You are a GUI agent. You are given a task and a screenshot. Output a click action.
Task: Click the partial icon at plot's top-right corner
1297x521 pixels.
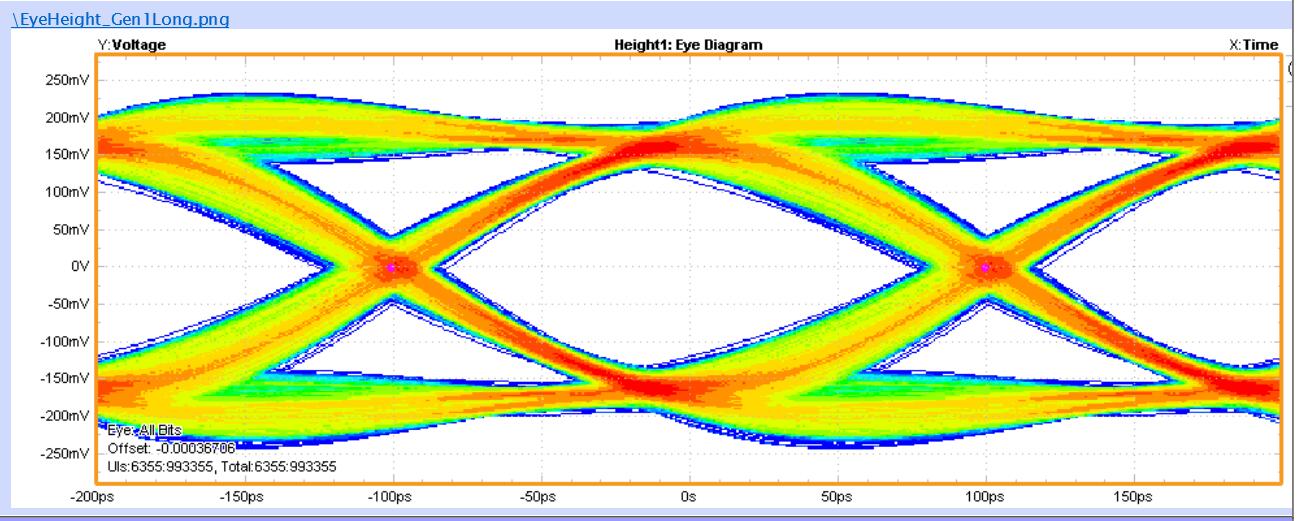1289,68
